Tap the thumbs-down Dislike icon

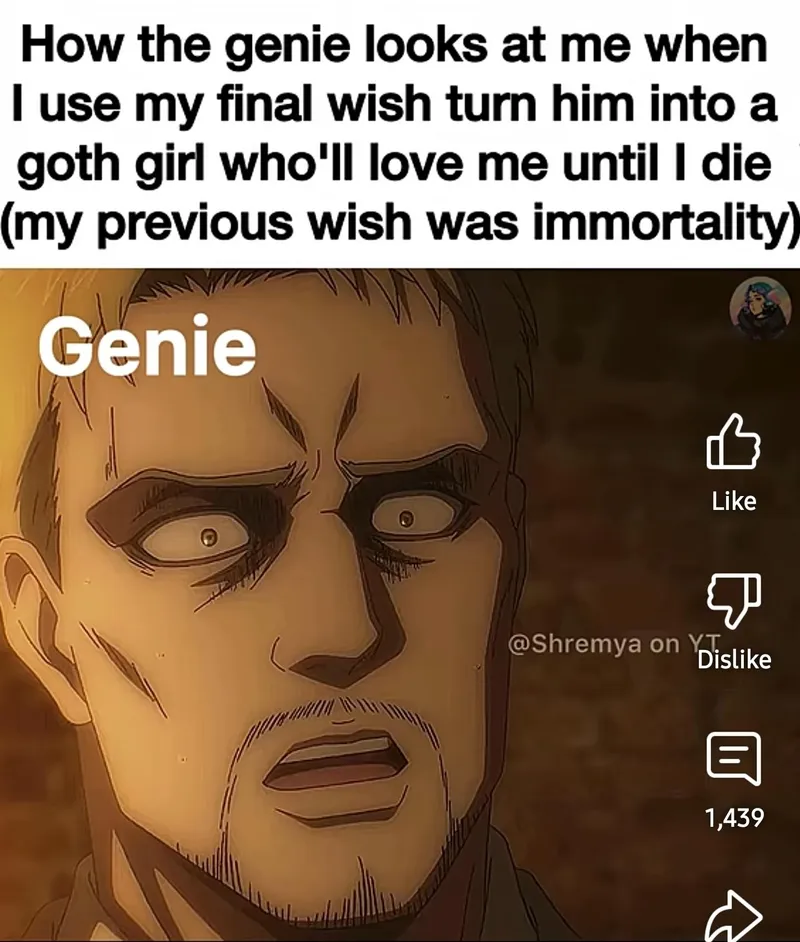click(x=735, y=599)
